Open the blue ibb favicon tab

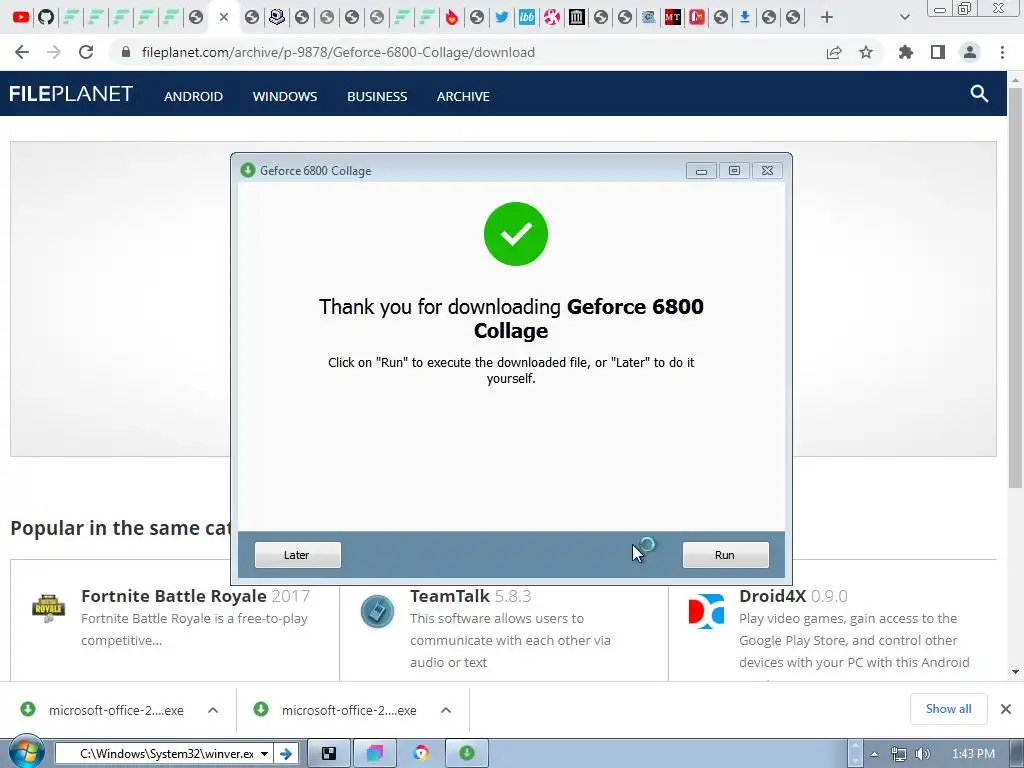(x=526, y=17)
